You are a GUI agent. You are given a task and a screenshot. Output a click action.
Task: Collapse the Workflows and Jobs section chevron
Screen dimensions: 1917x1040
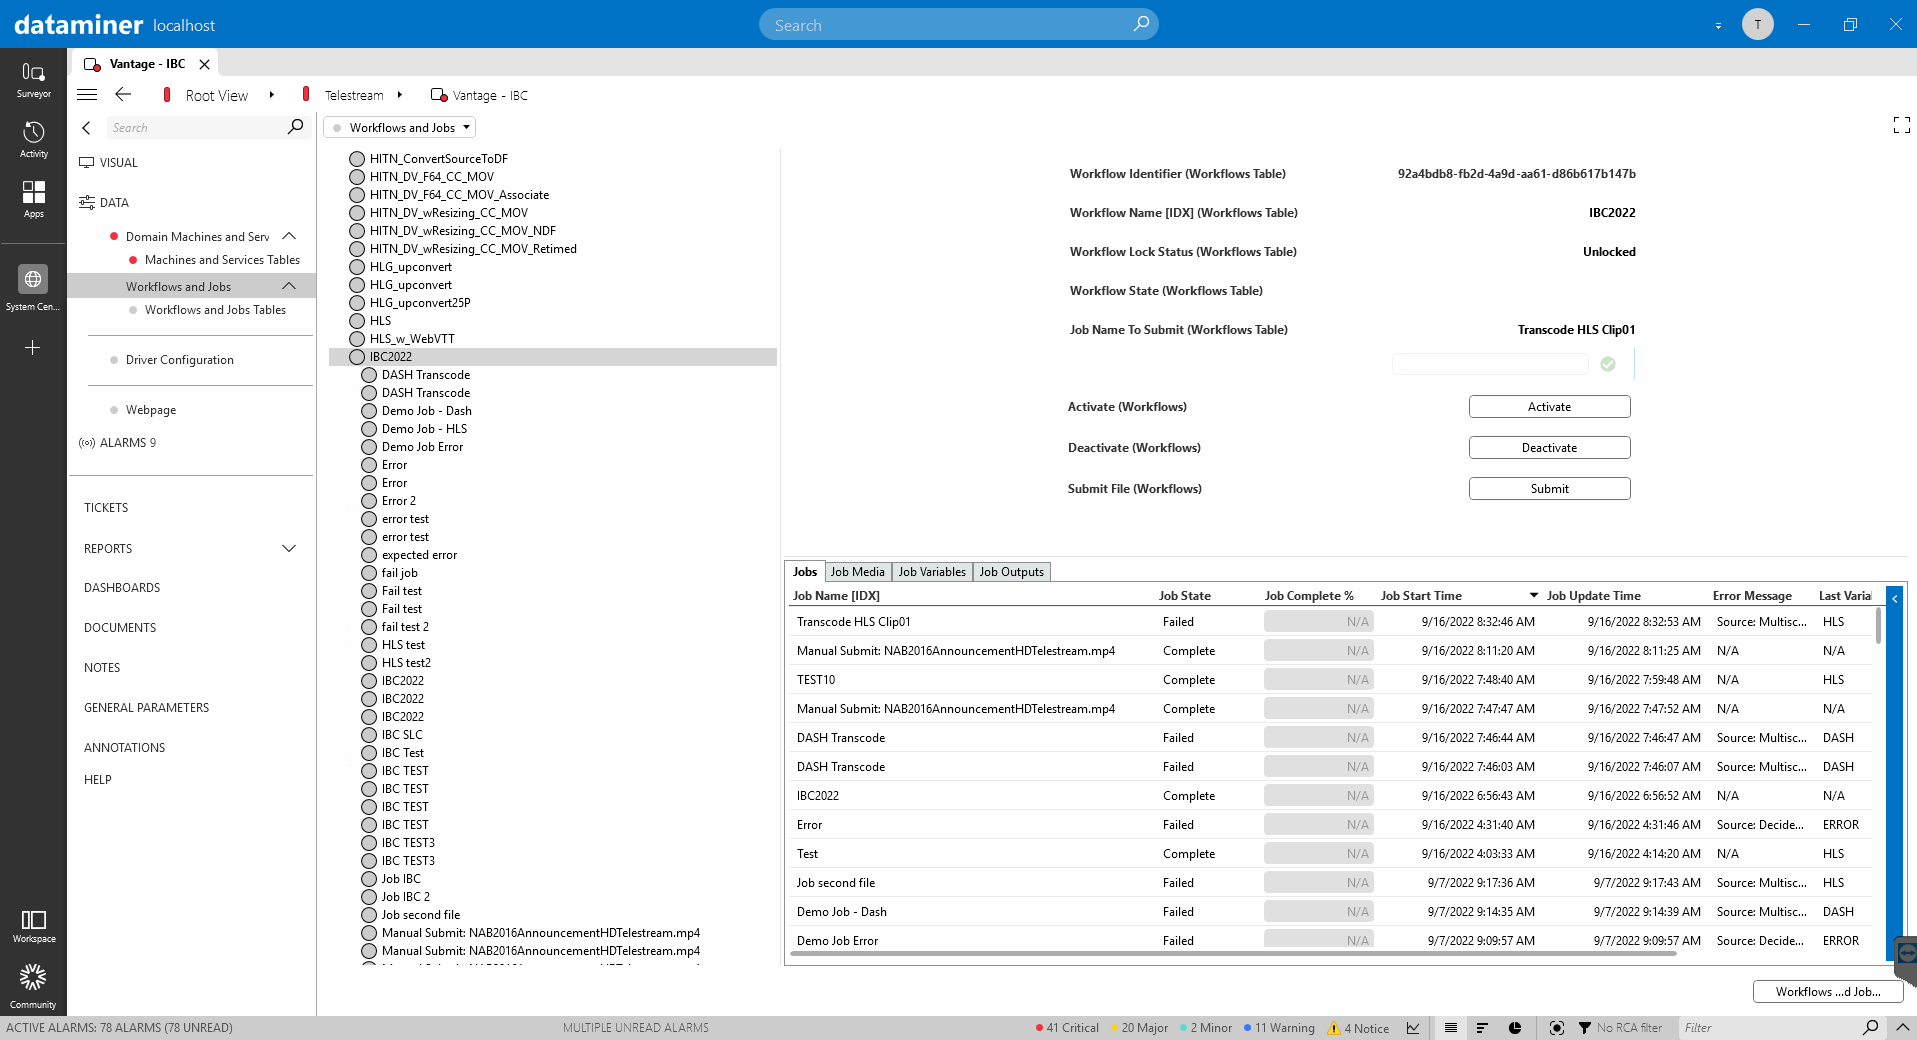click(x=289, y=286)
